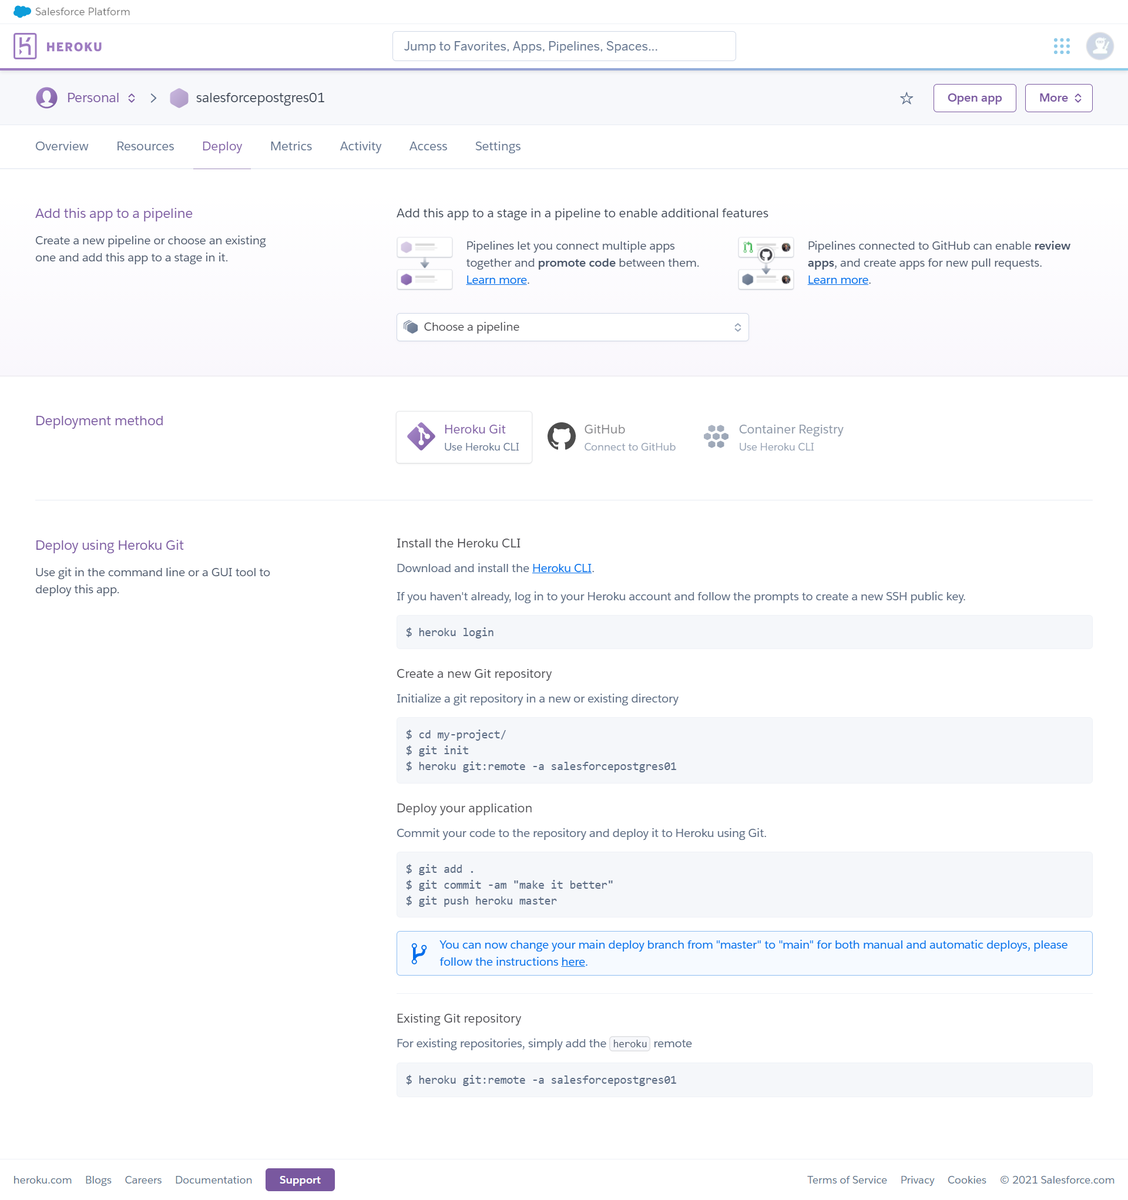Follow the Heroku CLI link
Screen dimensions: 1128x1200
point(562,568)
